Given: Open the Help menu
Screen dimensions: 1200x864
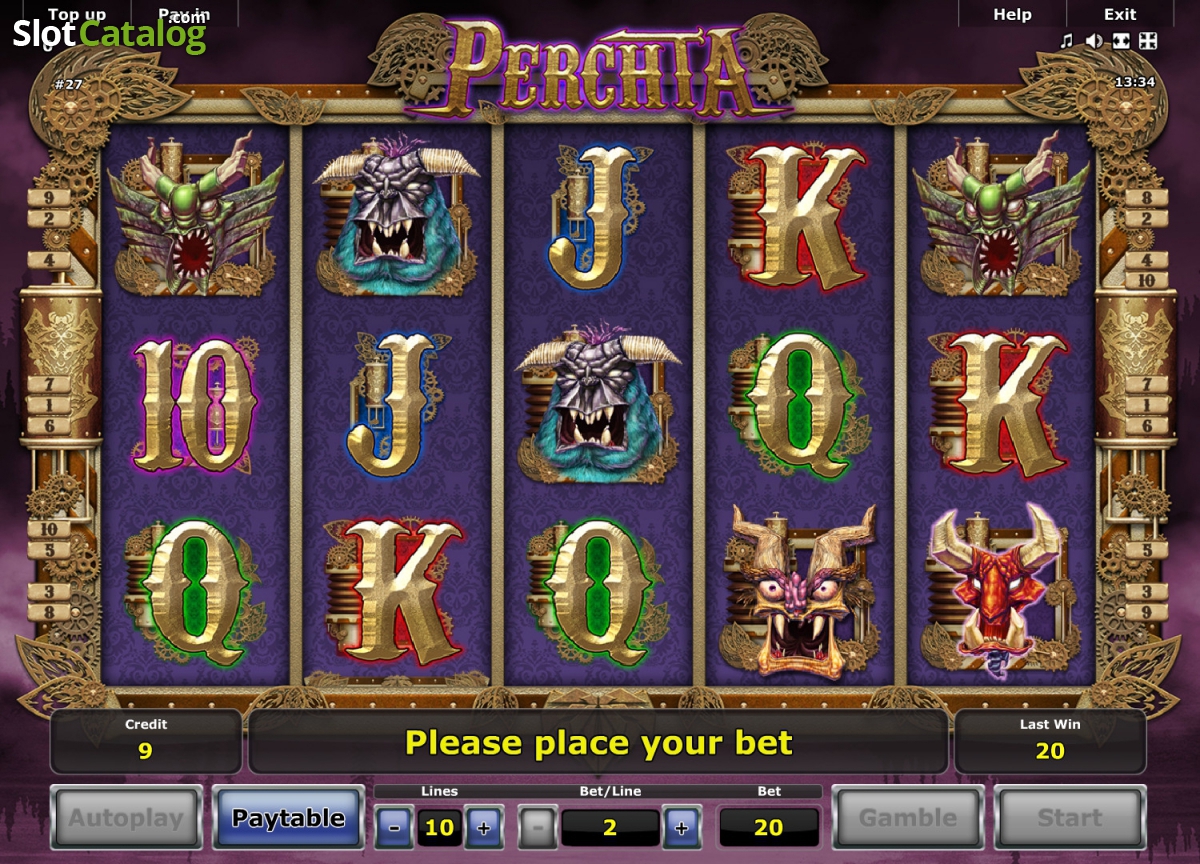Looking at the screenshot, I should [1012, 14].
